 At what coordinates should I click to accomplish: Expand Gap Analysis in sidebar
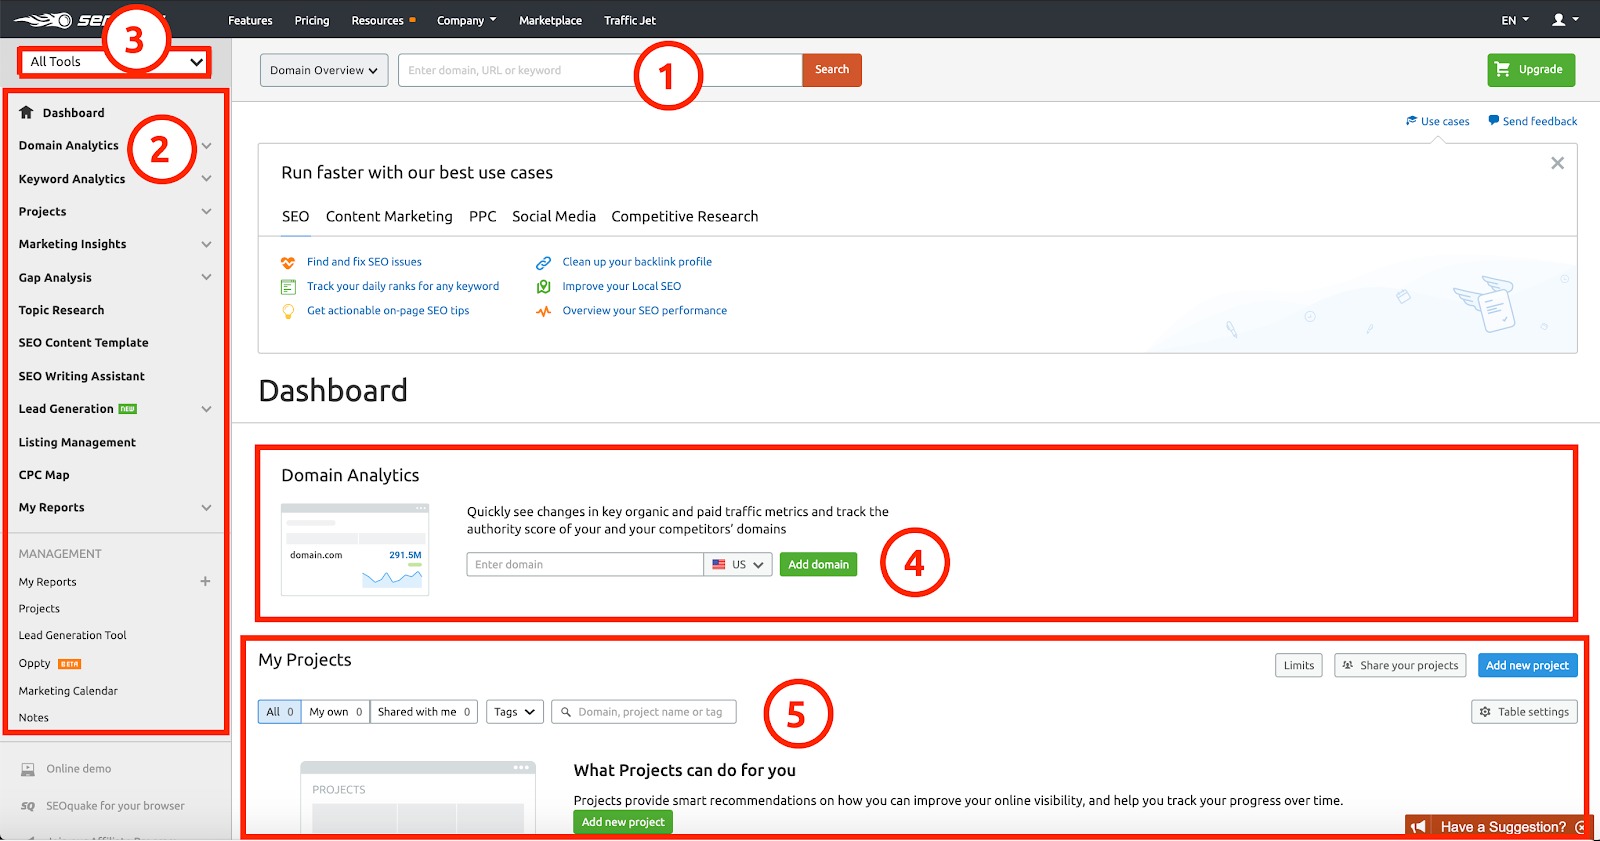[x=206, y=278]
